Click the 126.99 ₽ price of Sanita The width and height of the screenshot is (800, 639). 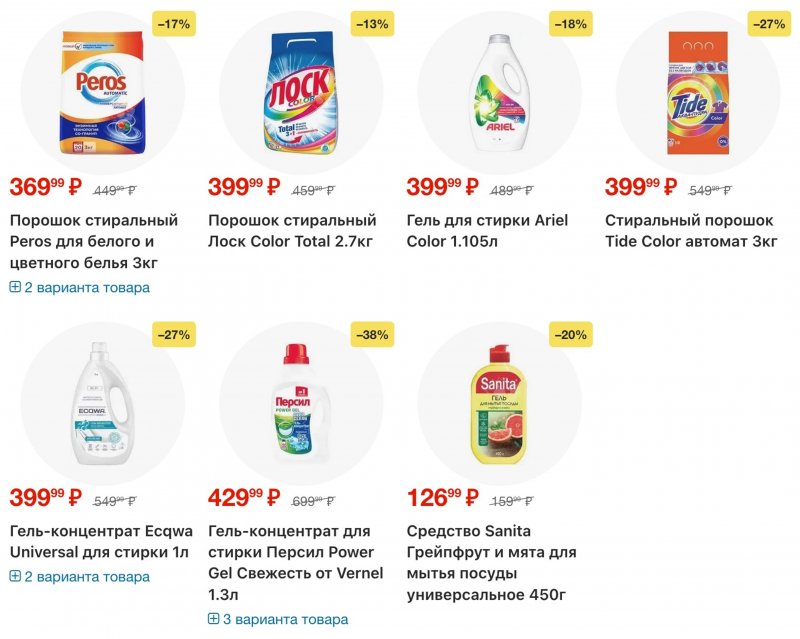tap(442, 497)
